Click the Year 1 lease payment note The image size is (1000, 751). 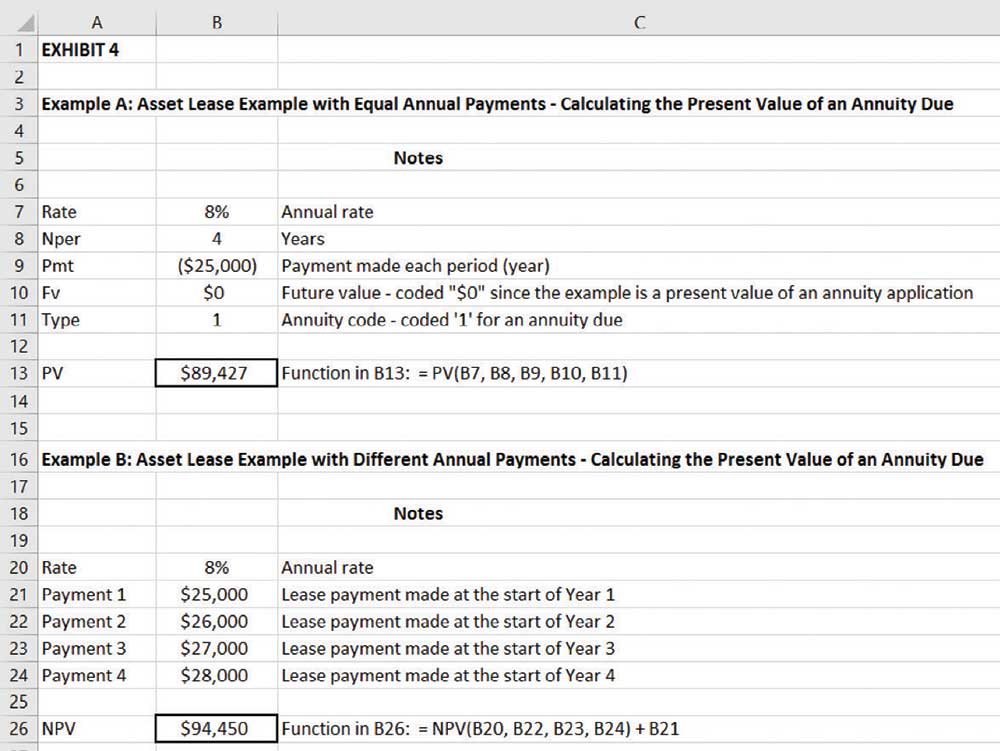pos(448,595)
